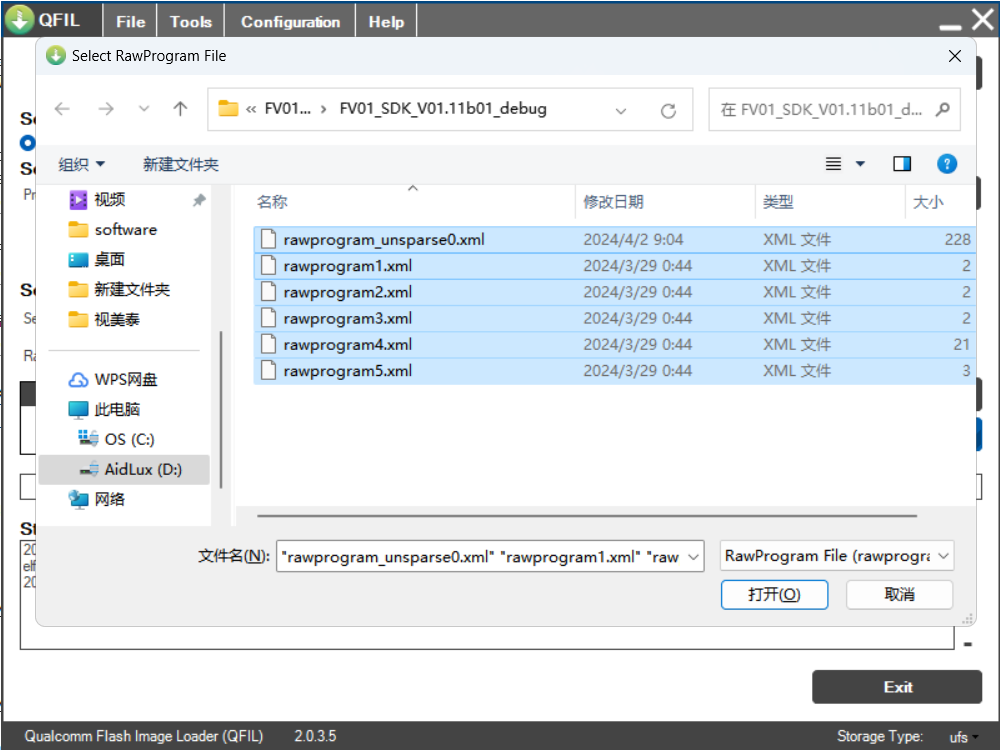Open the RawProgram File type filter
The image size is (1000, 750).
pyautogui.click(x=837, y=556)
